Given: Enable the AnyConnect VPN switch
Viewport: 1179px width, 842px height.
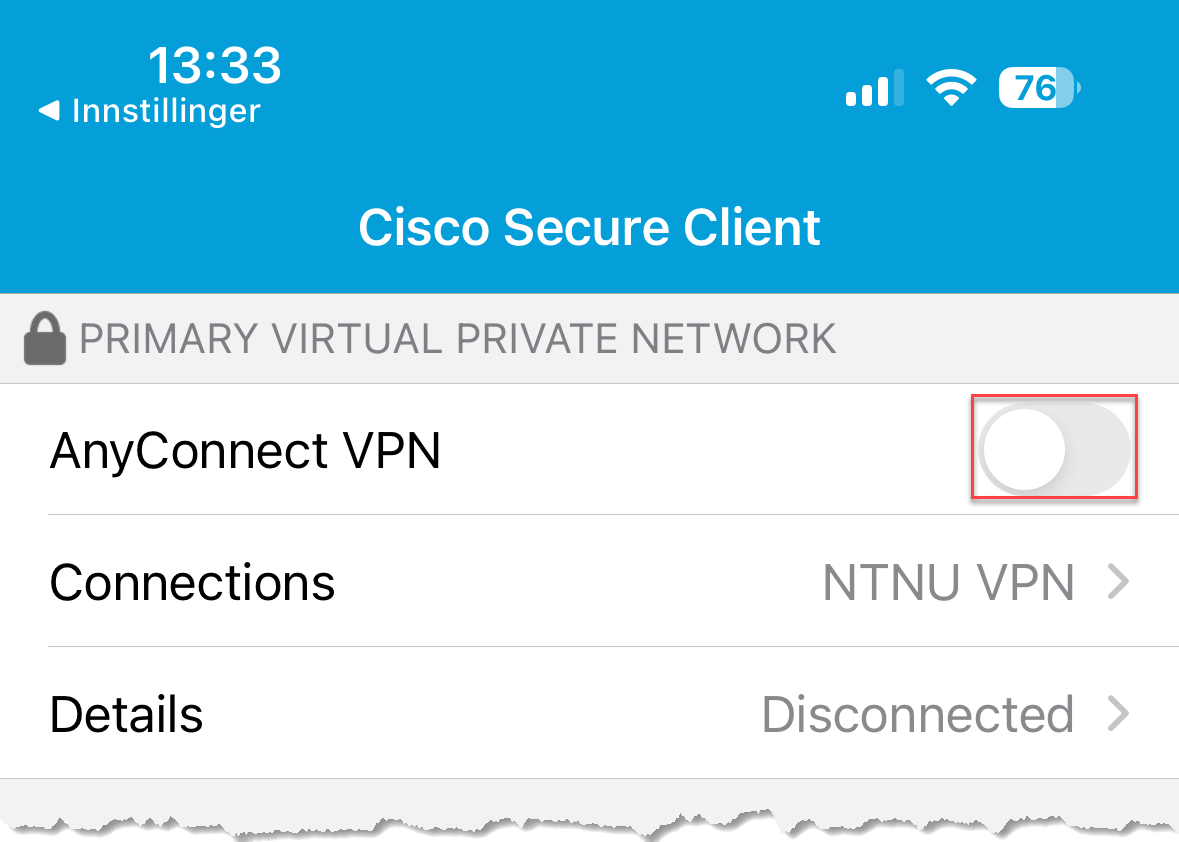Looking at the screenshot, I should tap(1056, 449).
